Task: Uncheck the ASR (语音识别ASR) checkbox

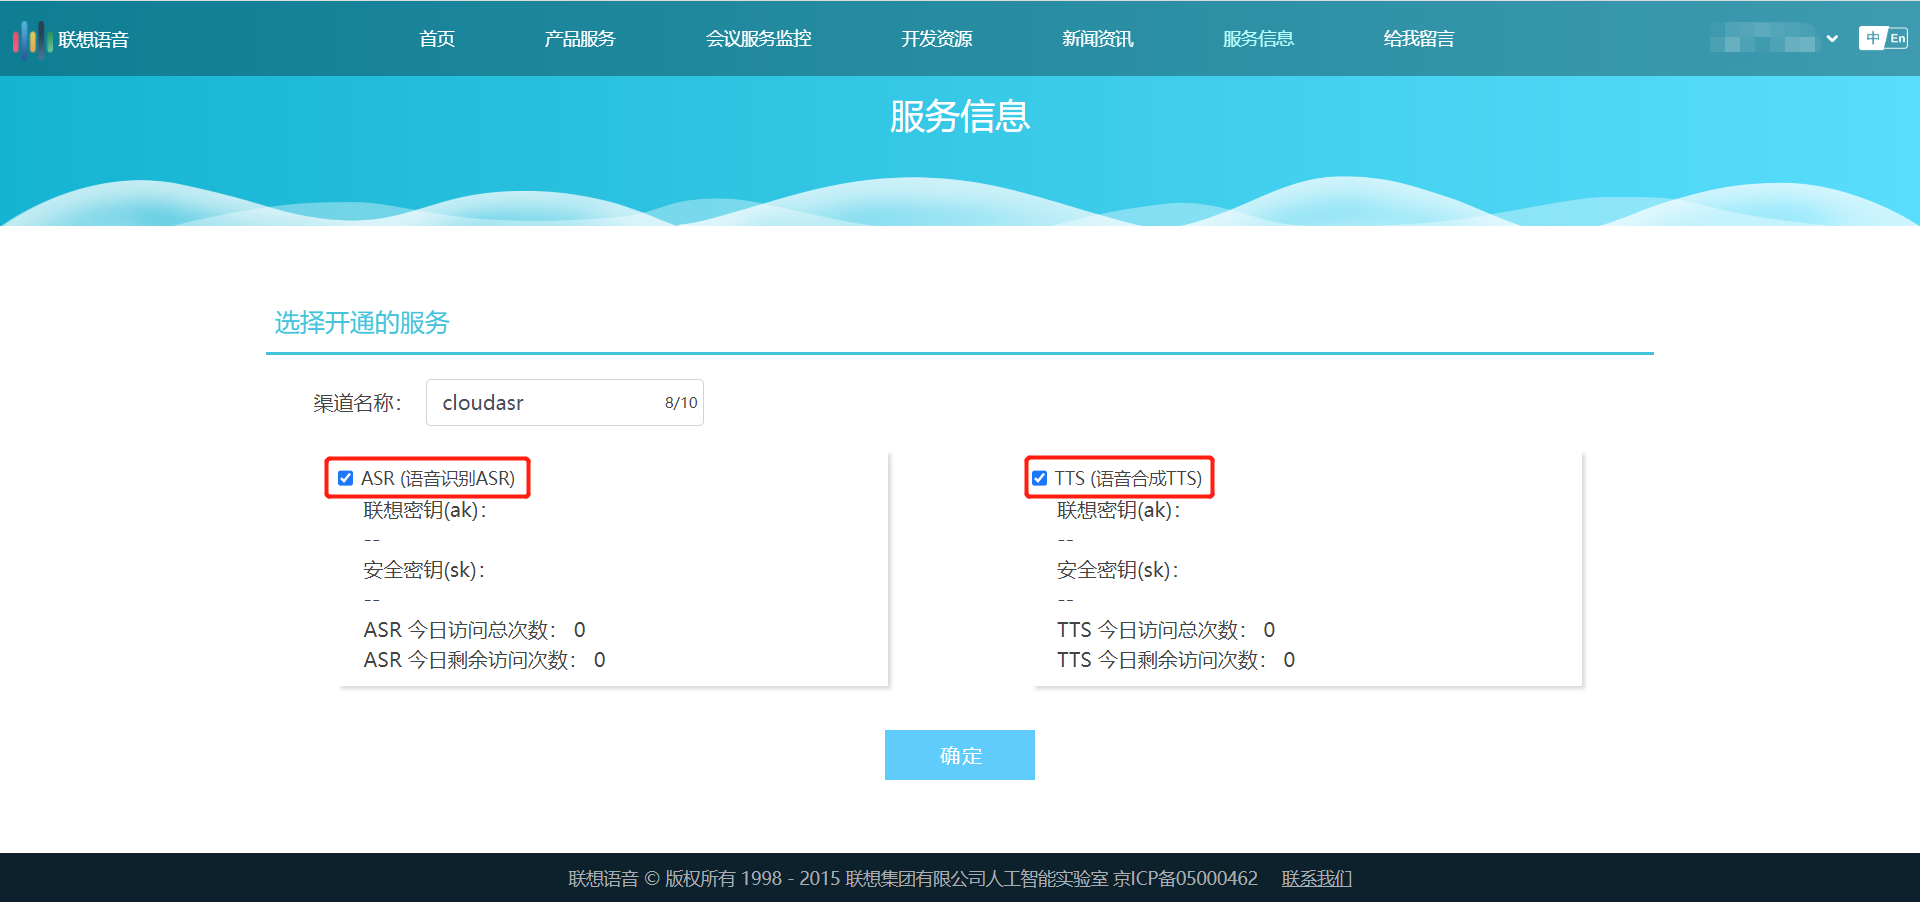Action: pyautogui.click(x=346, y=478)
